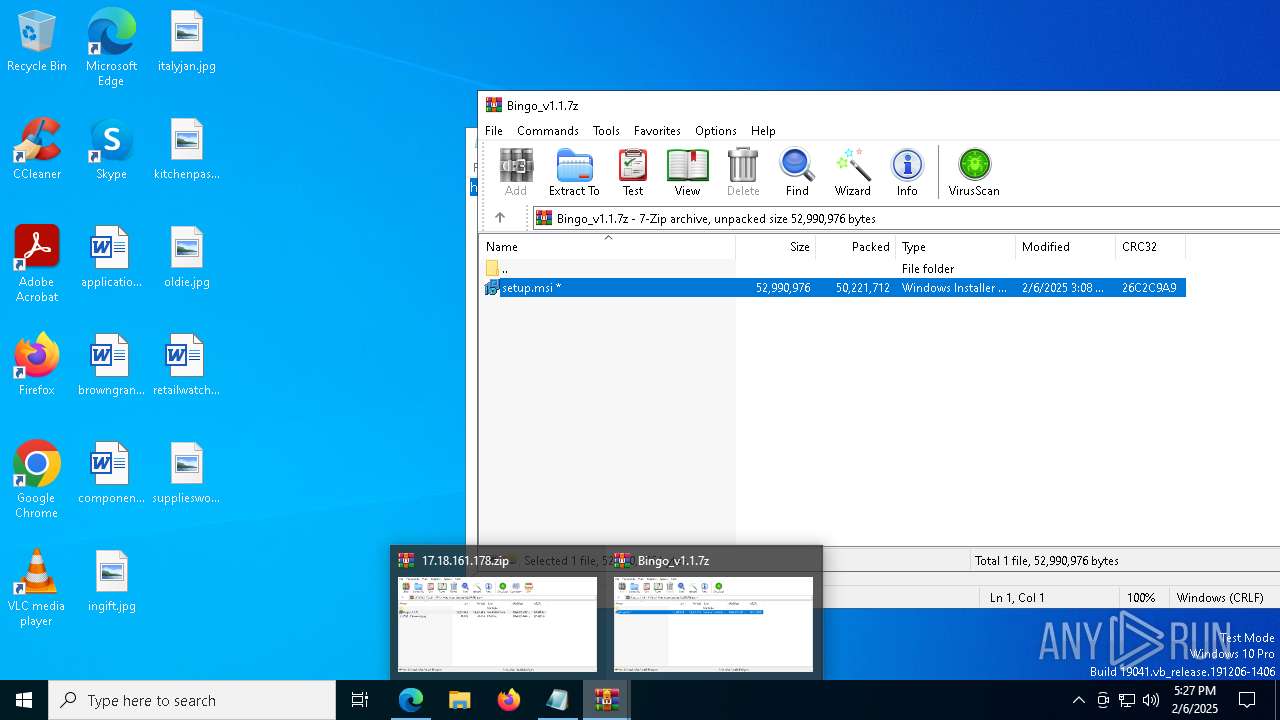The height and width of the screenshot is (720, 1280).
Task: Select the applicatio... Word document
Action: pos(111,258)
